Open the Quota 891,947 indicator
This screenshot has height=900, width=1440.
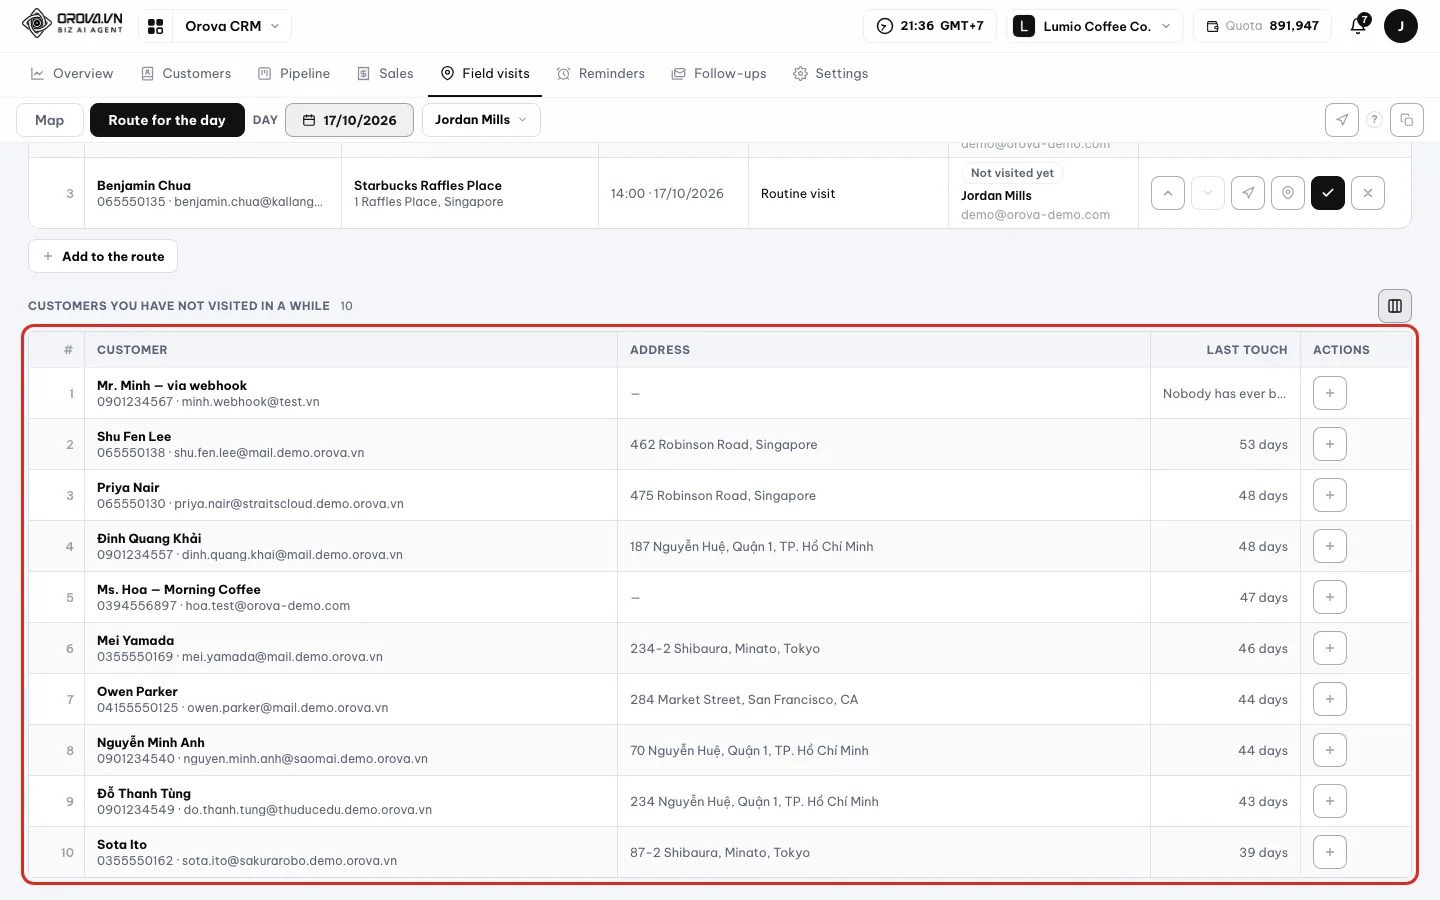coord(1262,26)
